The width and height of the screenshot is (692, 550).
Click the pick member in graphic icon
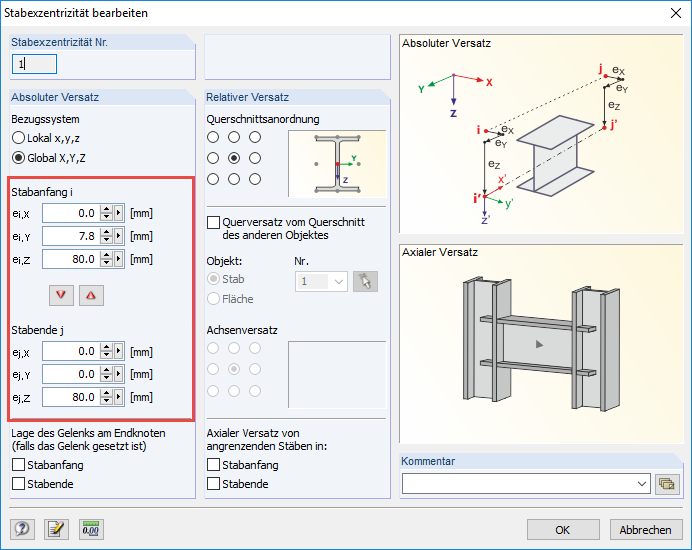coord(365,281)
